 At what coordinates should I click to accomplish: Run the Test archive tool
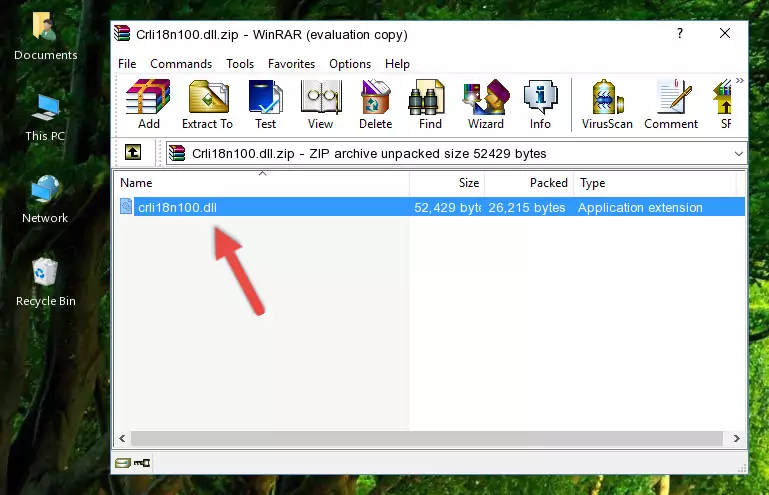point(265,104)
